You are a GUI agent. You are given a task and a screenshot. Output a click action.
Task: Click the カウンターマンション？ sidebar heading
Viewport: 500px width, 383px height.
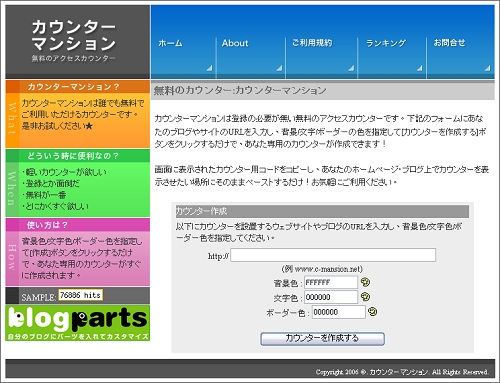click(73, 87)
